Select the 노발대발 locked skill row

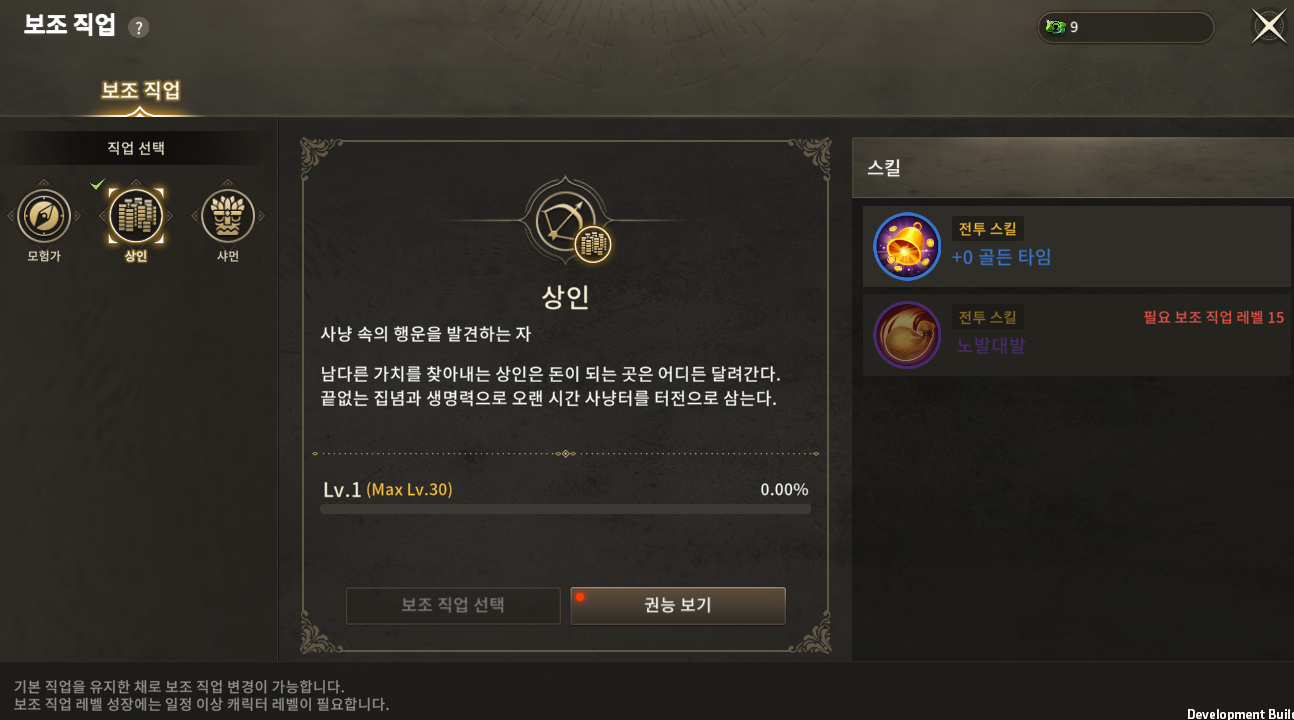tap(1077, 335)
